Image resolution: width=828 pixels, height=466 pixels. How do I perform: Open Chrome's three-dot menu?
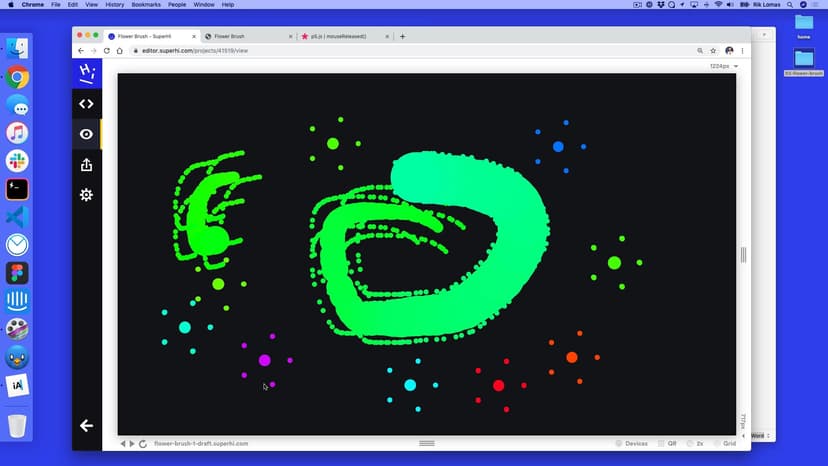[743, 50]
